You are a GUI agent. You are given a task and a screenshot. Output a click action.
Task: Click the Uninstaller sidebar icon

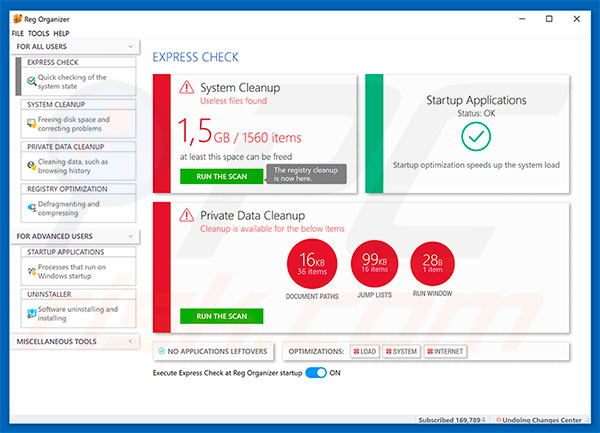(x=32, y=313)
